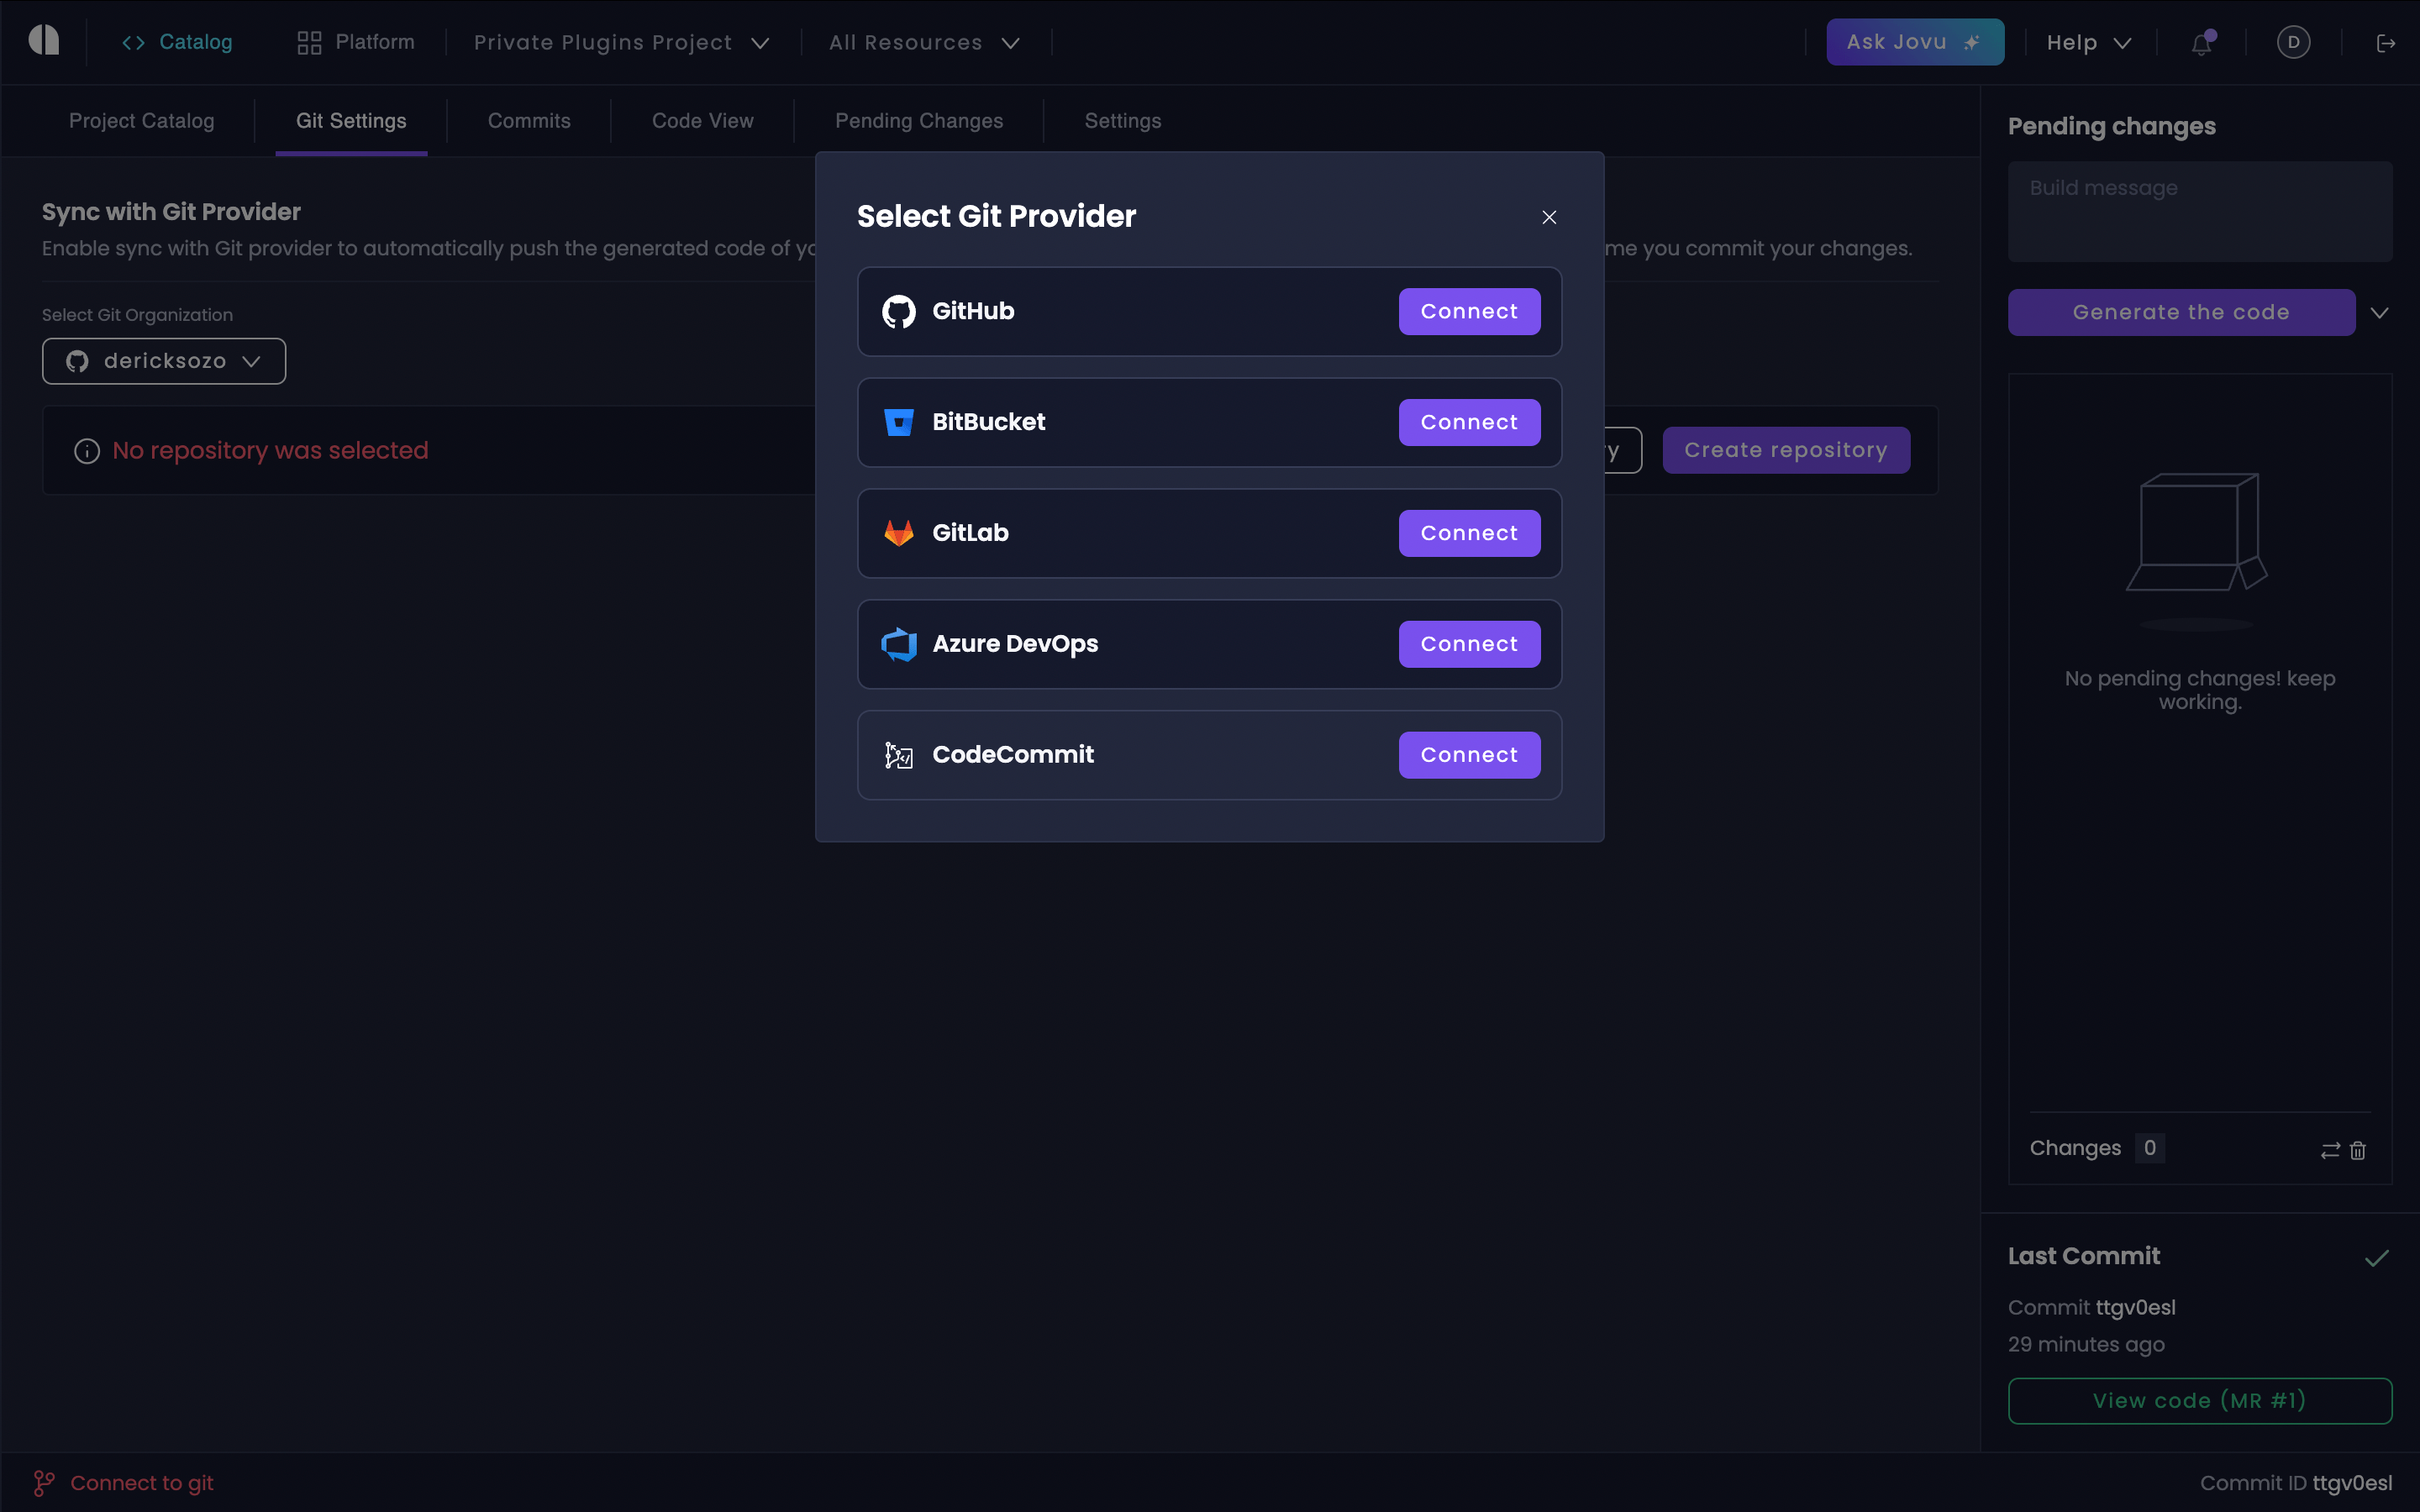Open the dericksozo organization dropdown
This screenshot has width=2420, height=1512.
[164, 361]
